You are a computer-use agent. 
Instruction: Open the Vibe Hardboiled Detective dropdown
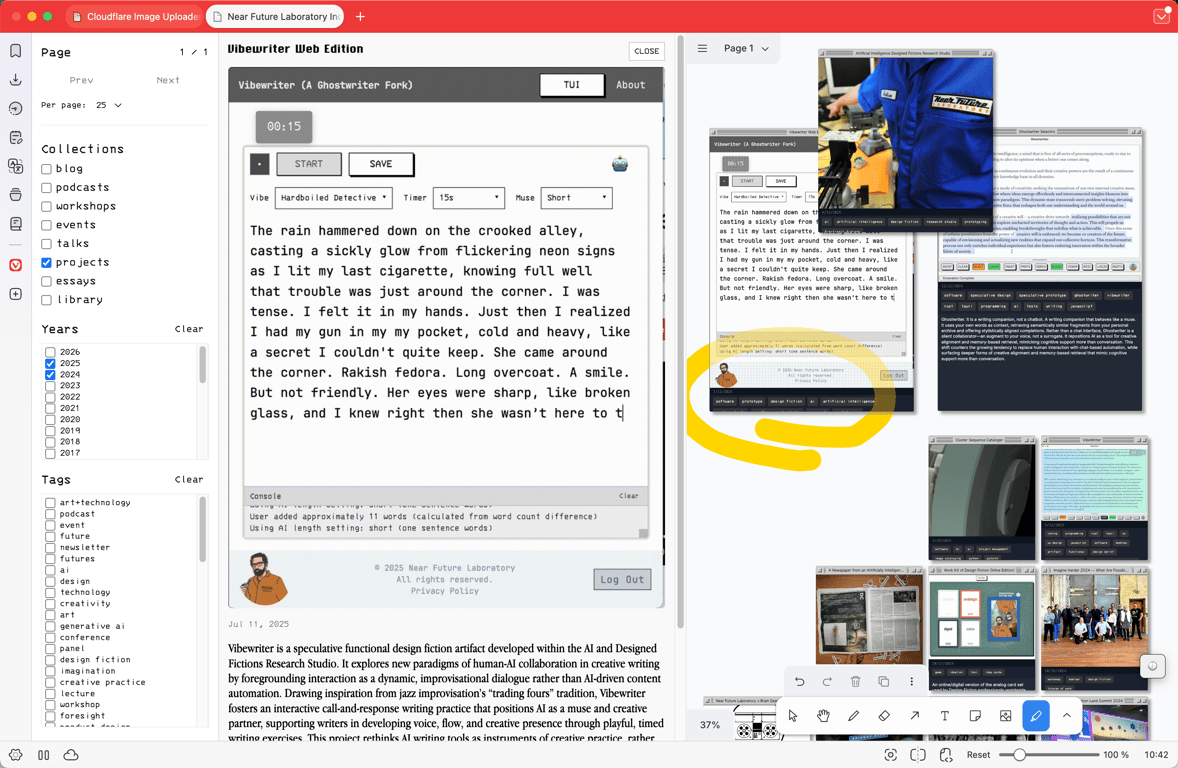(x=334, y=198)
